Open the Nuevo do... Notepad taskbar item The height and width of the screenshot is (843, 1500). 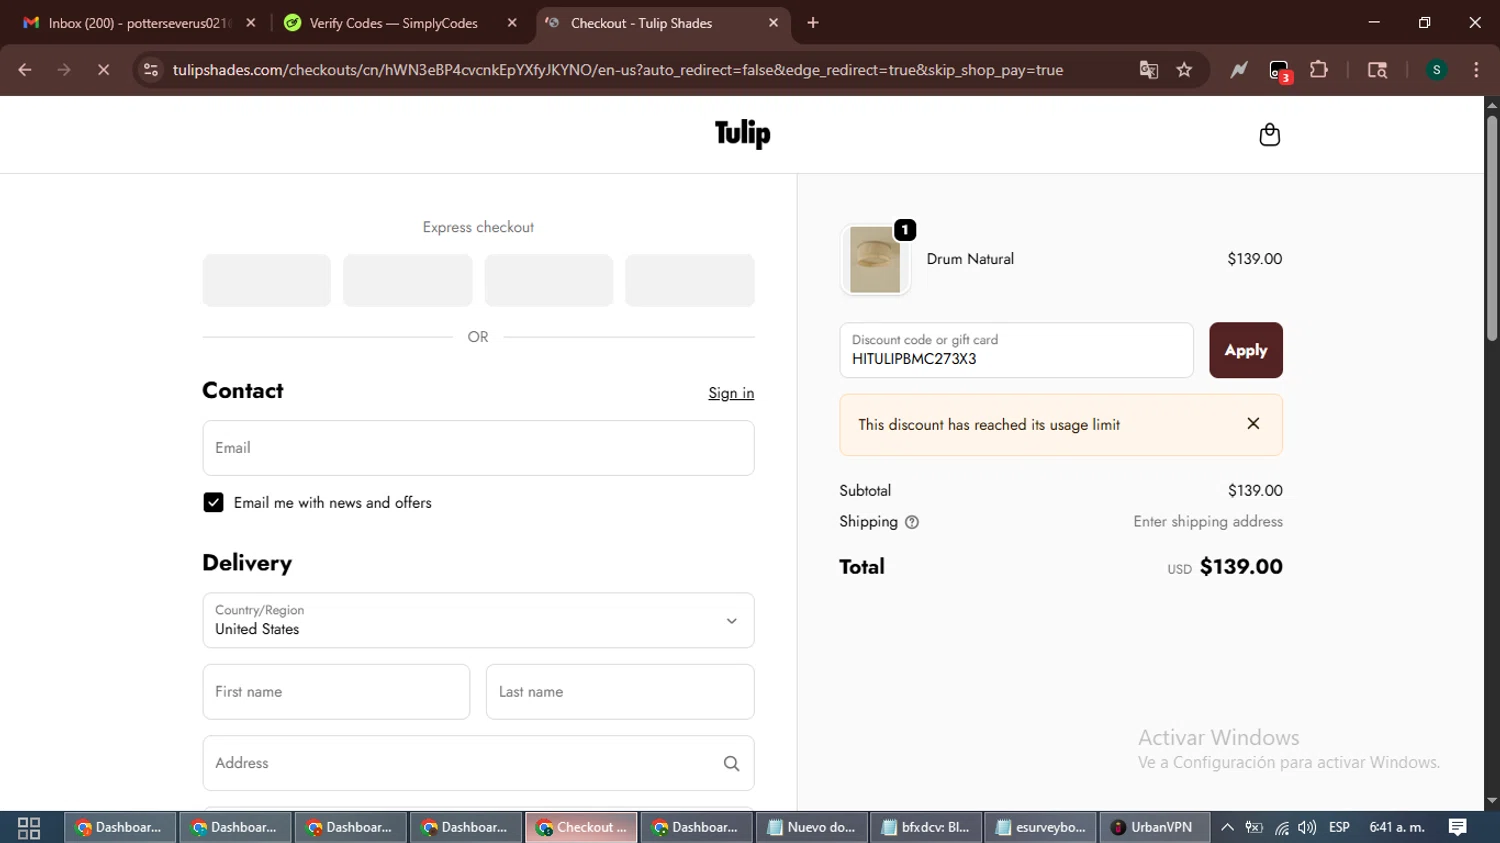click(x=812, y=828)
